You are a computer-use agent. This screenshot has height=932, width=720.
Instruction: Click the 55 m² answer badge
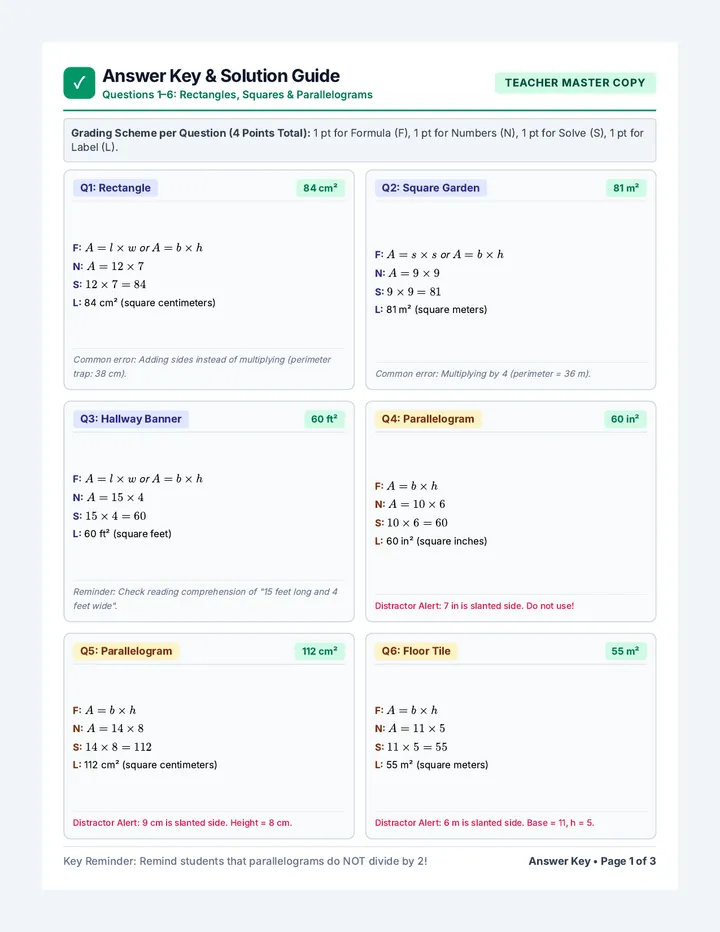coord(625,651)
